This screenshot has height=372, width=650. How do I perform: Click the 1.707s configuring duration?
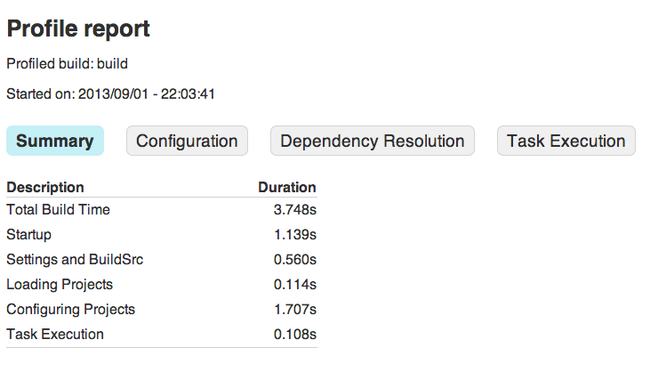pos(295,309)
